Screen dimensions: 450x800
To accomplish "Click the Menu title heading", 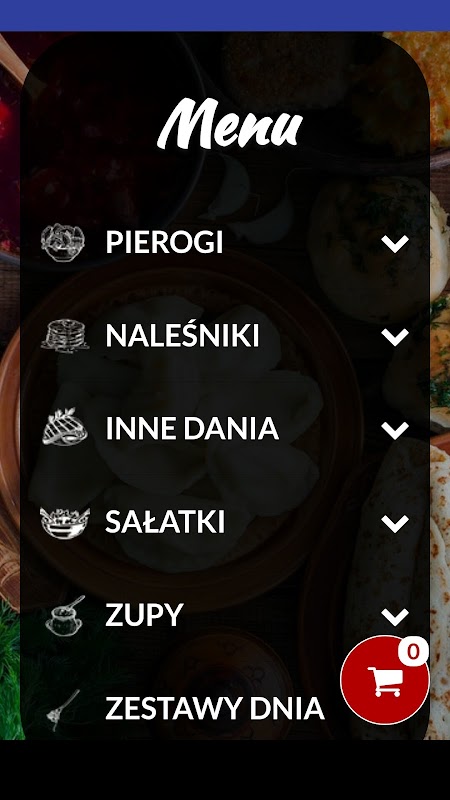I will point(230,124).
